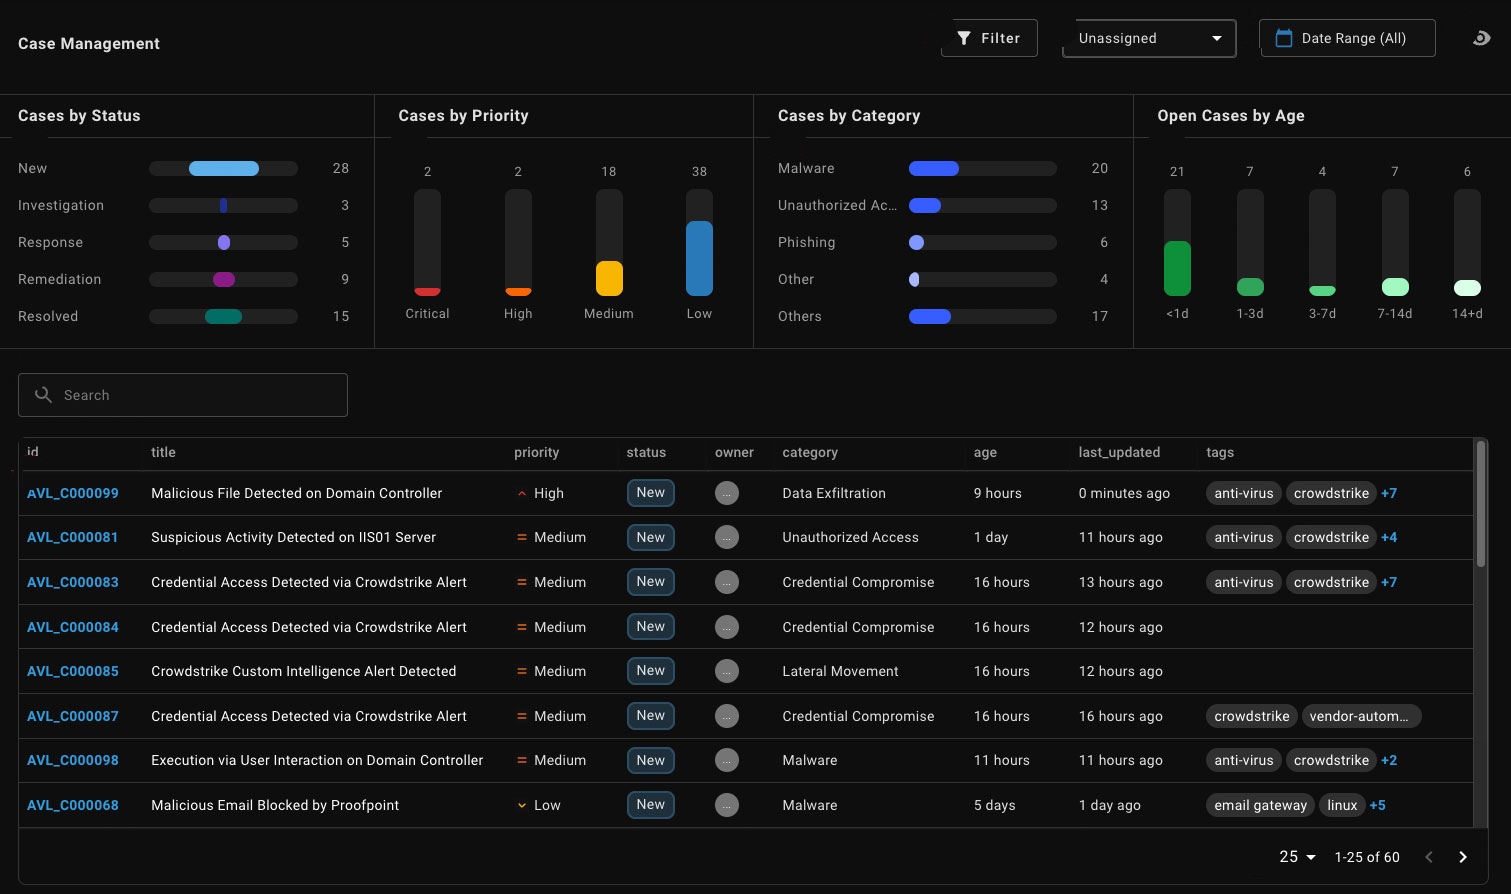Click owner avatar for case AVL_C000099
This screenshot has width=1511, height=894.
click(727, 493)
